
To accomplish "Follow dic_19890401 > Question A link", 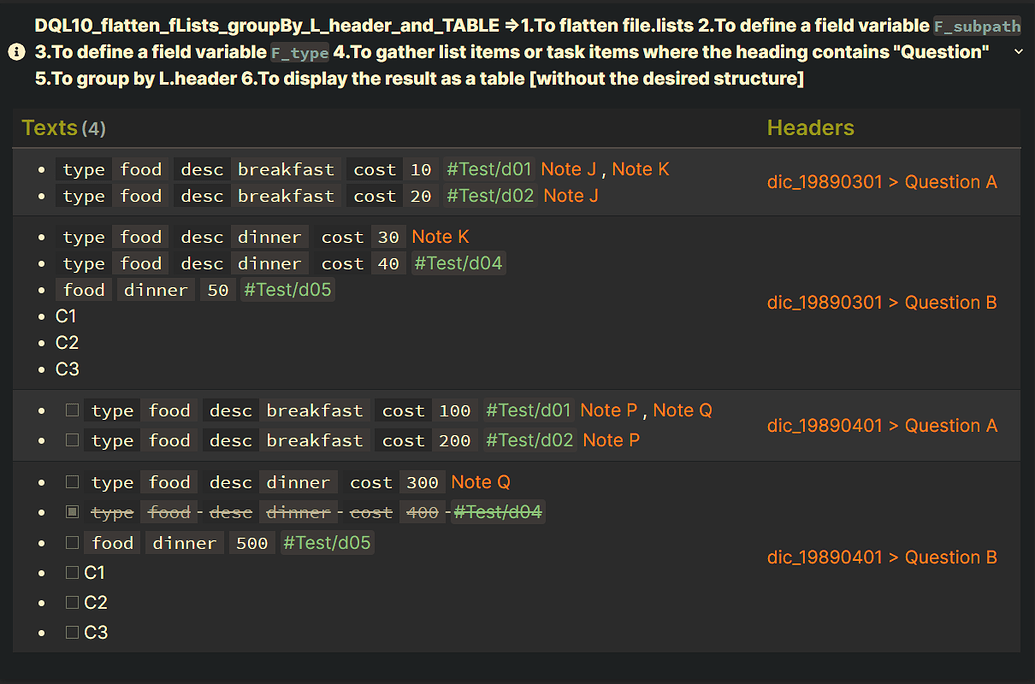I will coord(881,426).
